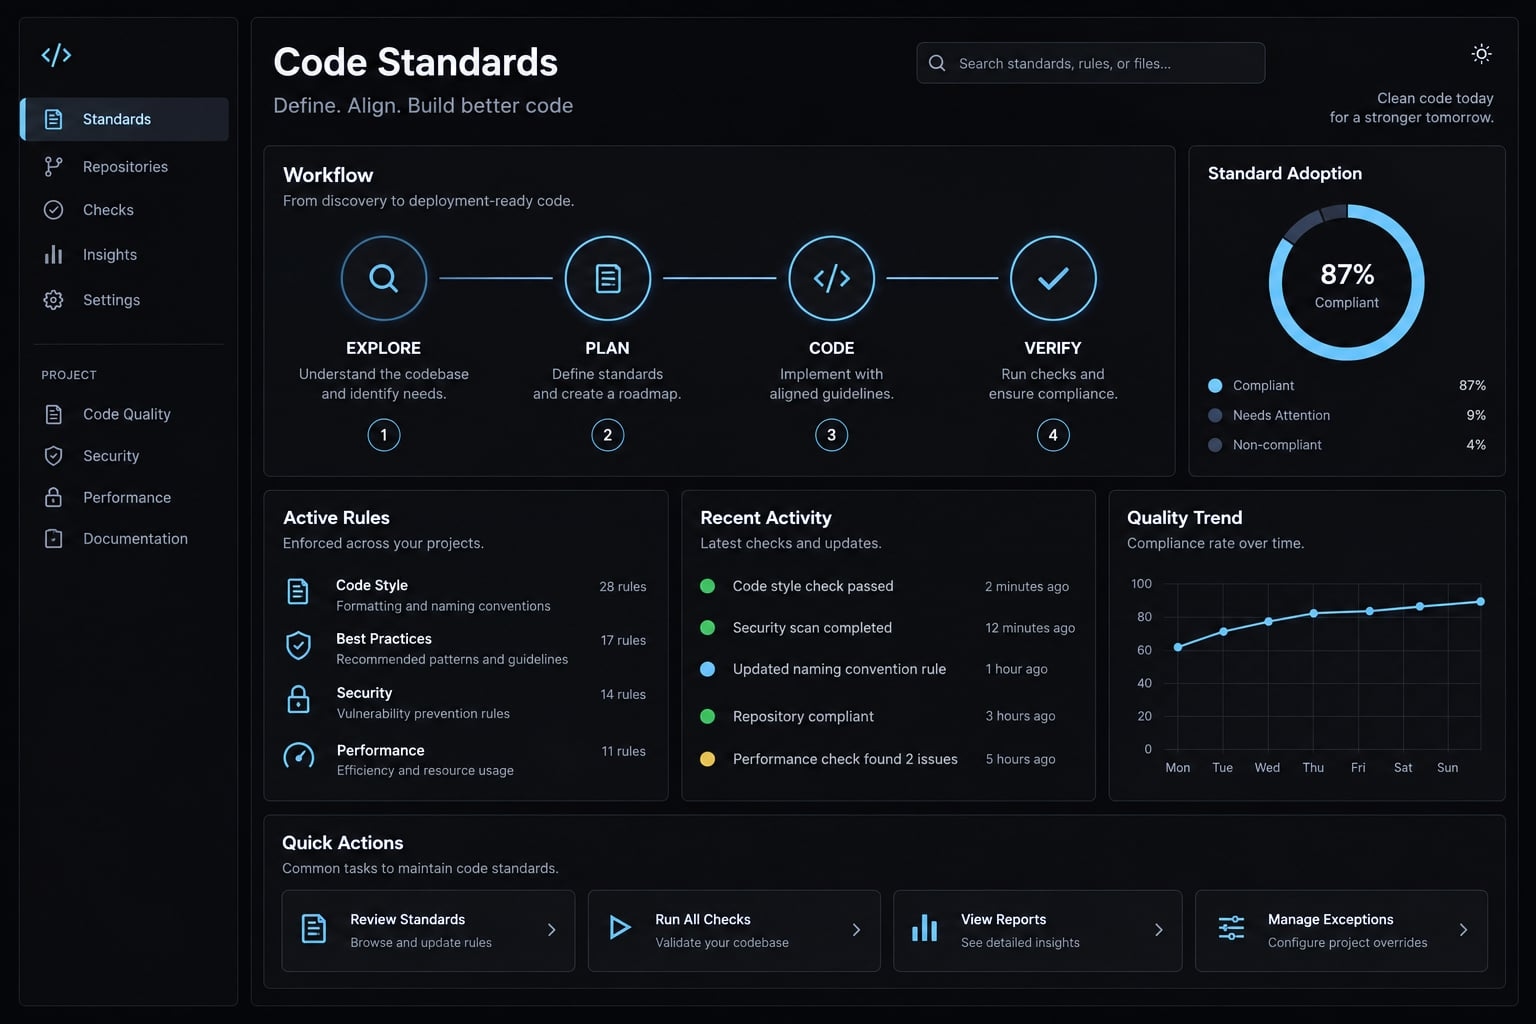
Task: Open the Standards sidebar item
Action: (125, 119)
